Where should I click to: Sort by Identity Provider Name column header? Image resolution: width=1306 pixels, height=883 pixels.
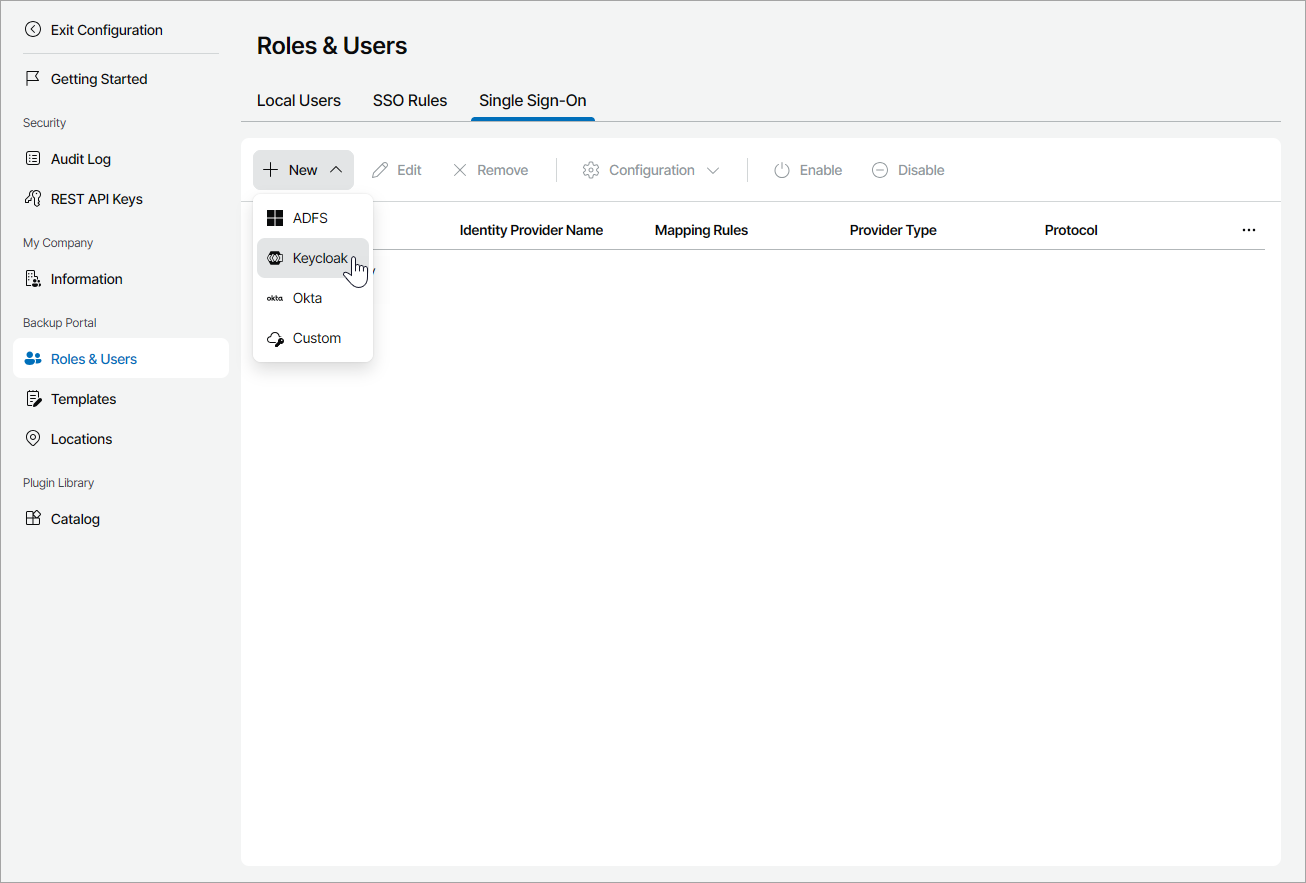pos(531,230)
